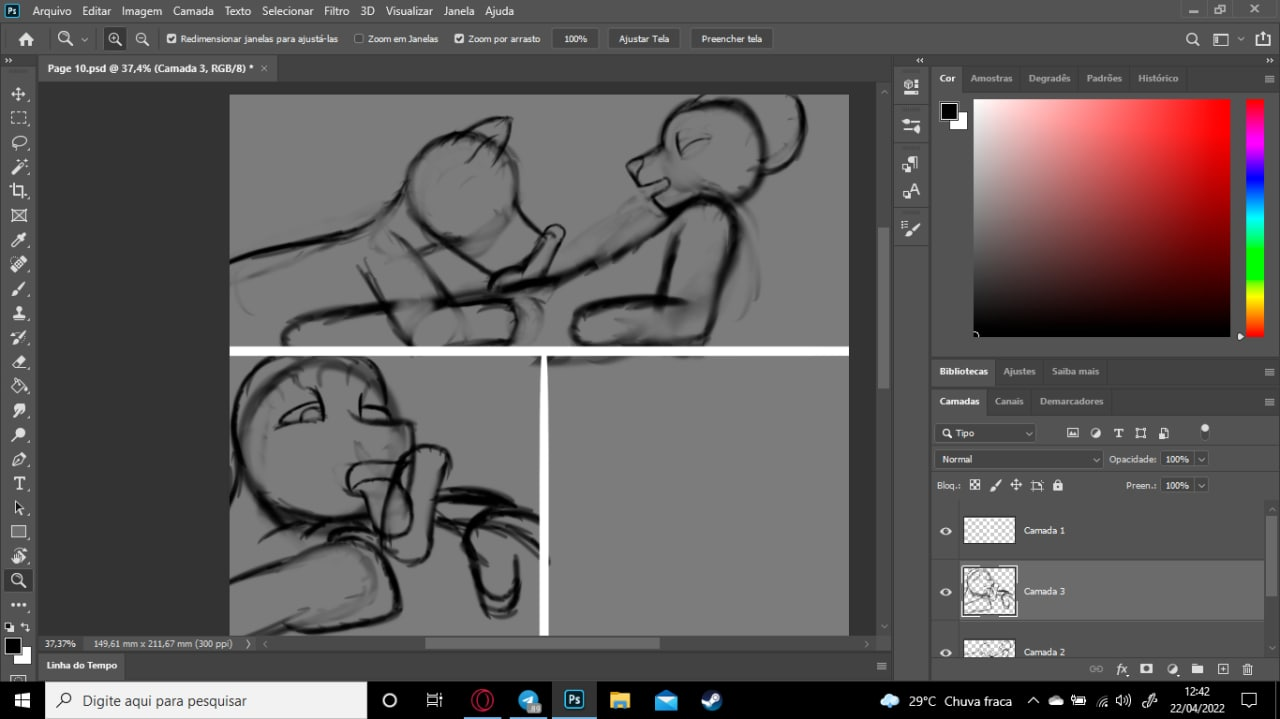
Task: Select the Rectangular Marquee tool
Action: tap(18, 118)
